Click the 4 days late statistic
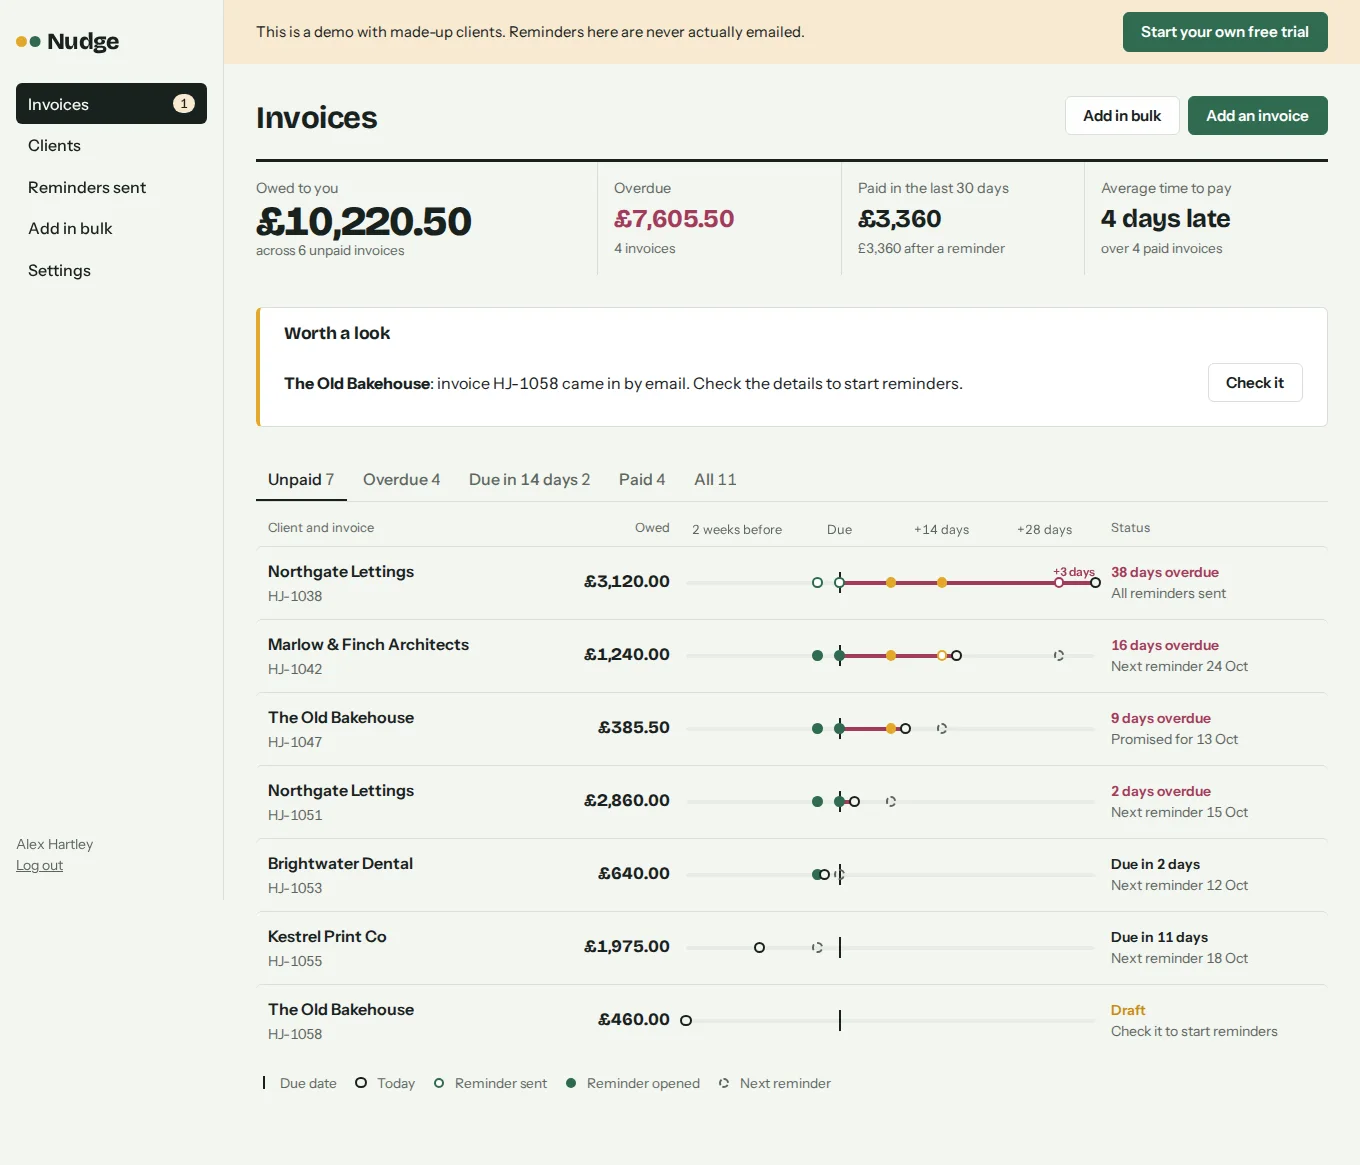This screenshot has height=1165, width=1360. pyautogui.click(x=1166, y=219)
